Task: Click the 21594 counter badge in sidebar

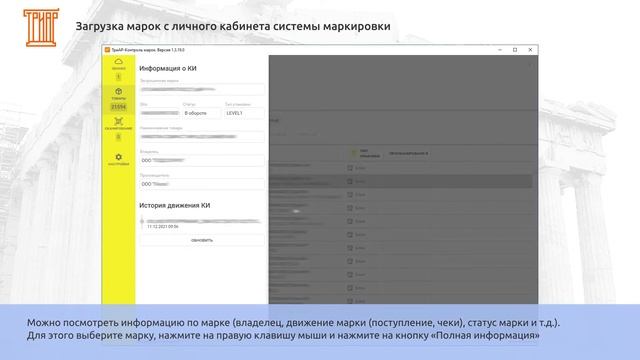Action: (118, 107)
